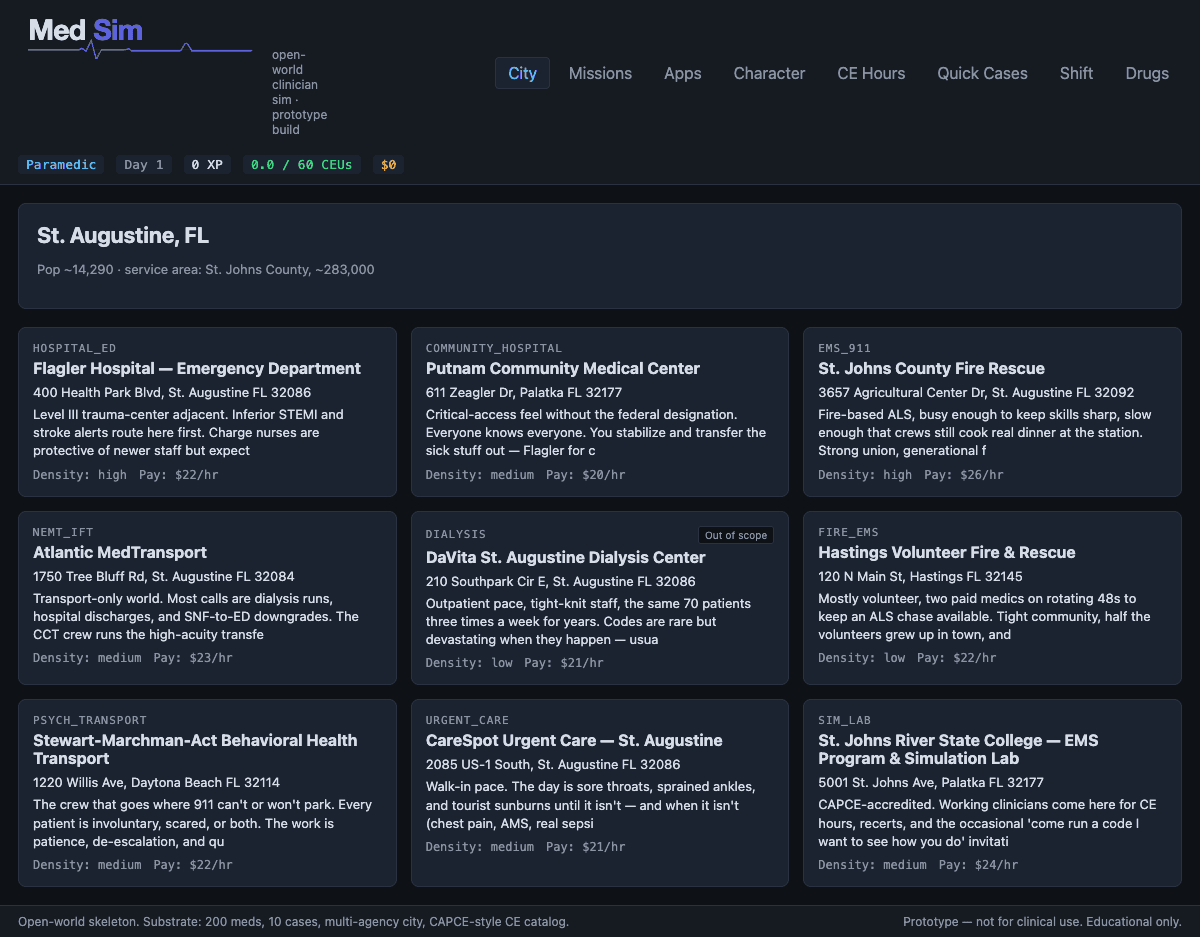Image resolution: width=1200 pixels, height=937 pixels.
Task: Click the EMS_911 category label
Action: point(844,348)
